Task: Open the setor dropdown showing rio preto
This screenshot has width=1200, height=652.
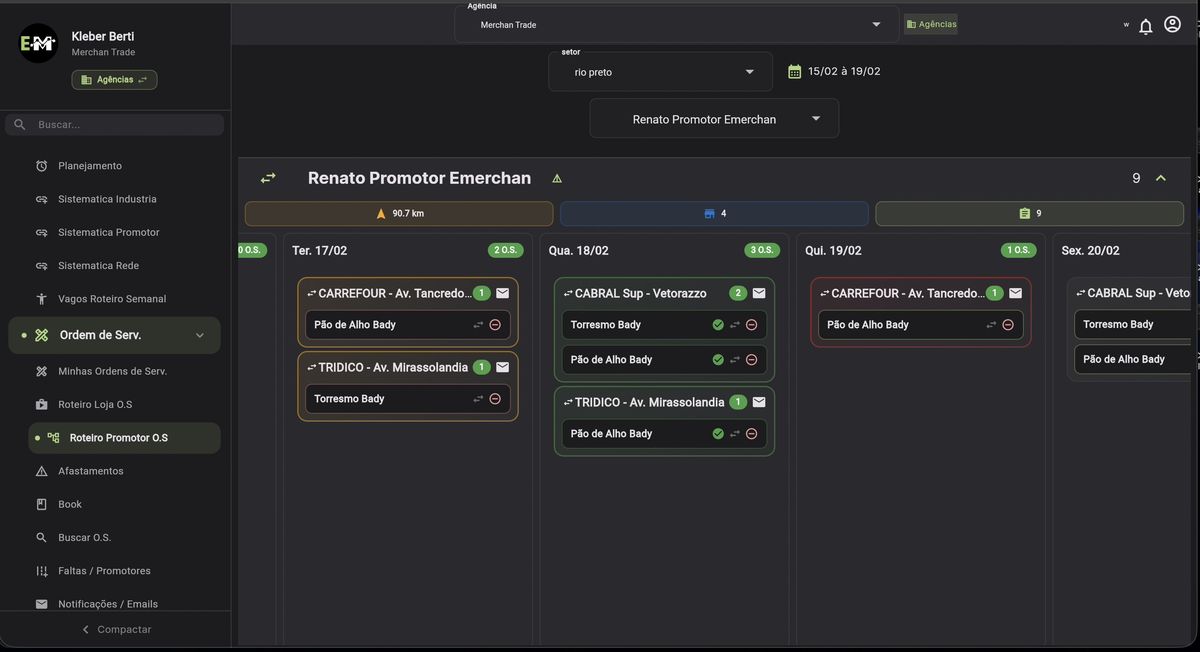Action: click(x=660, y=72)
